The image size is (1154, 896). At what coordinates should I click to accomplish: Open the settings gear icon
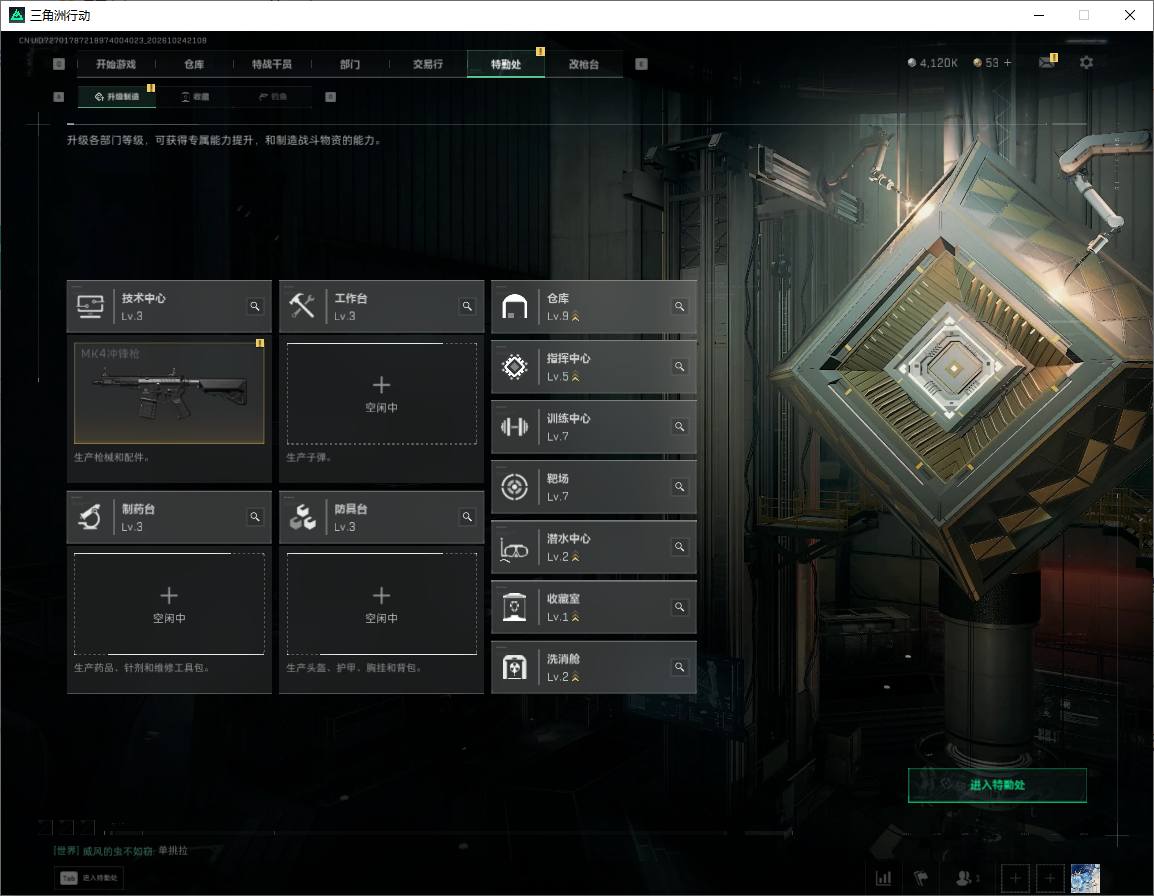[x=1086, y=63]
